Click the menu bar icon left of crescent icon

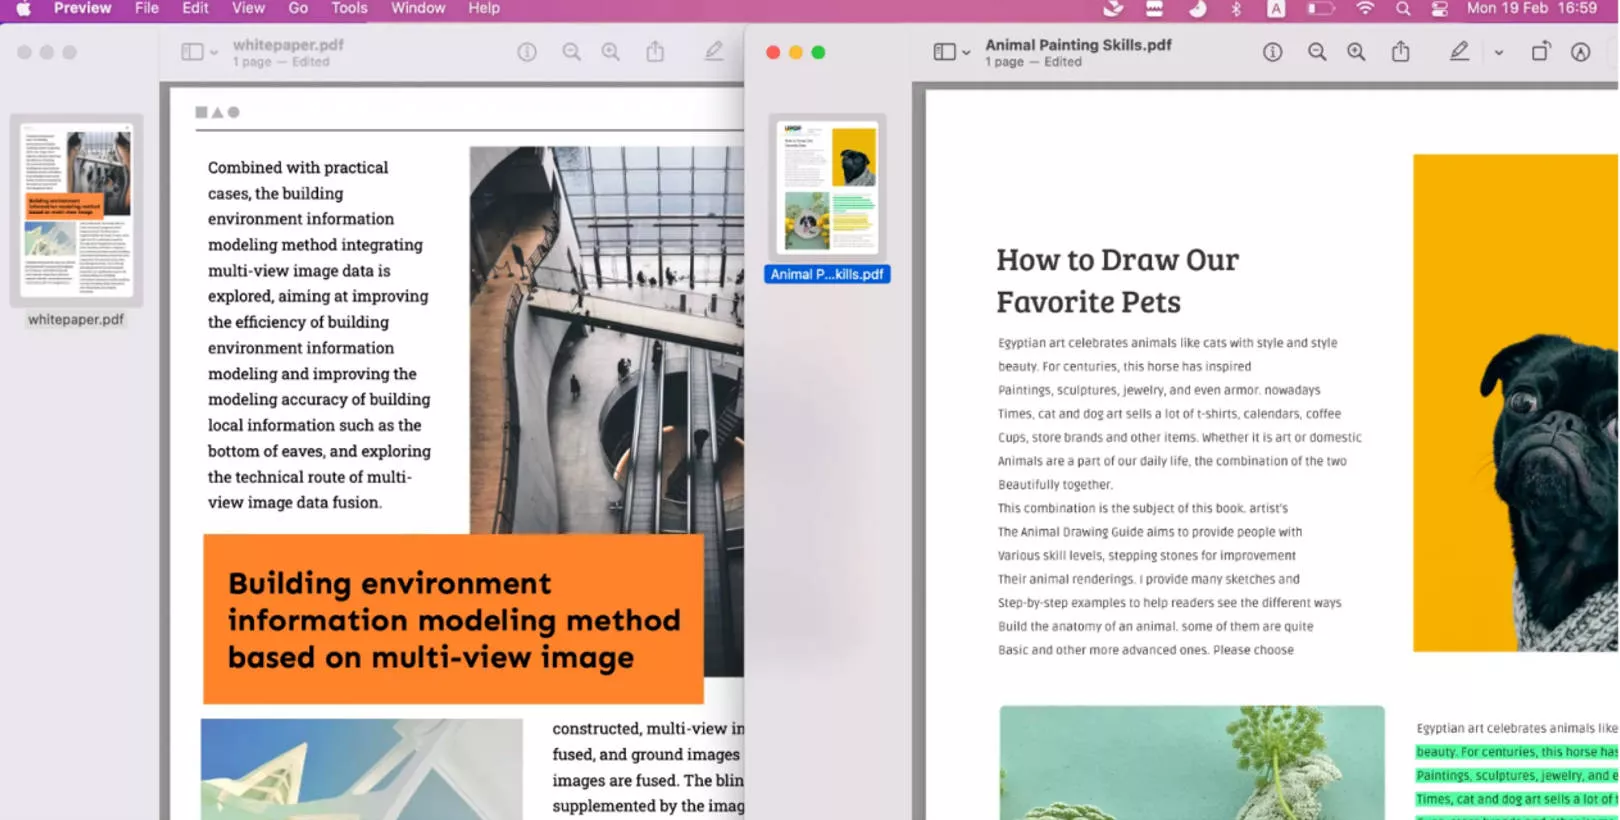pos(1154,8)
